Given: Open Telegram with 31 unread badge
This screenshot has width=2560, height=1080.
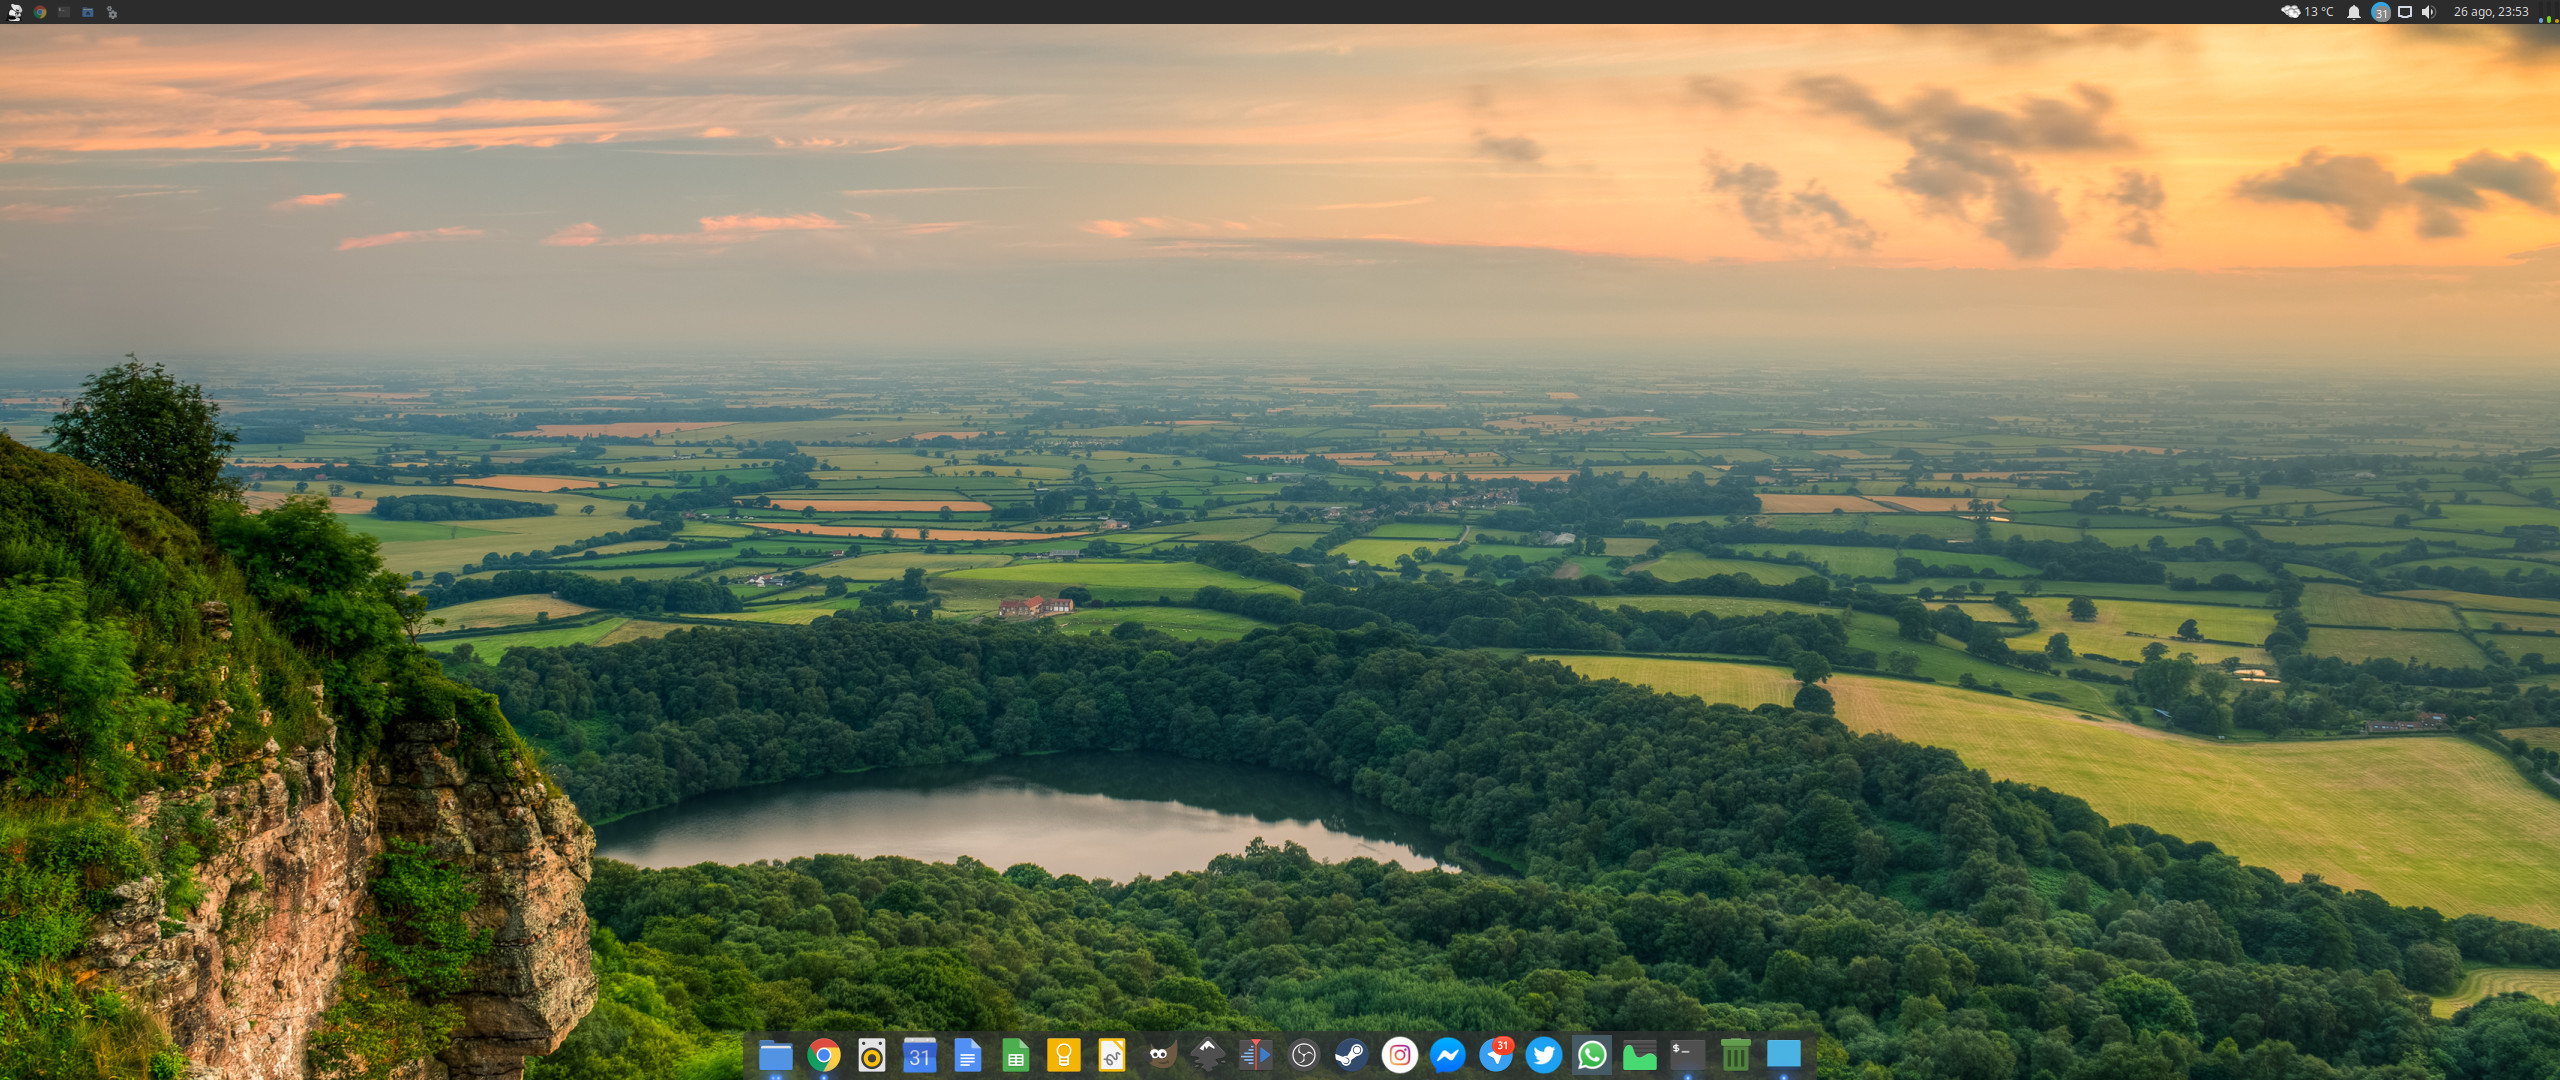Looking at the screenshot, I should pyautogui.click(x=1495, y=1055).
